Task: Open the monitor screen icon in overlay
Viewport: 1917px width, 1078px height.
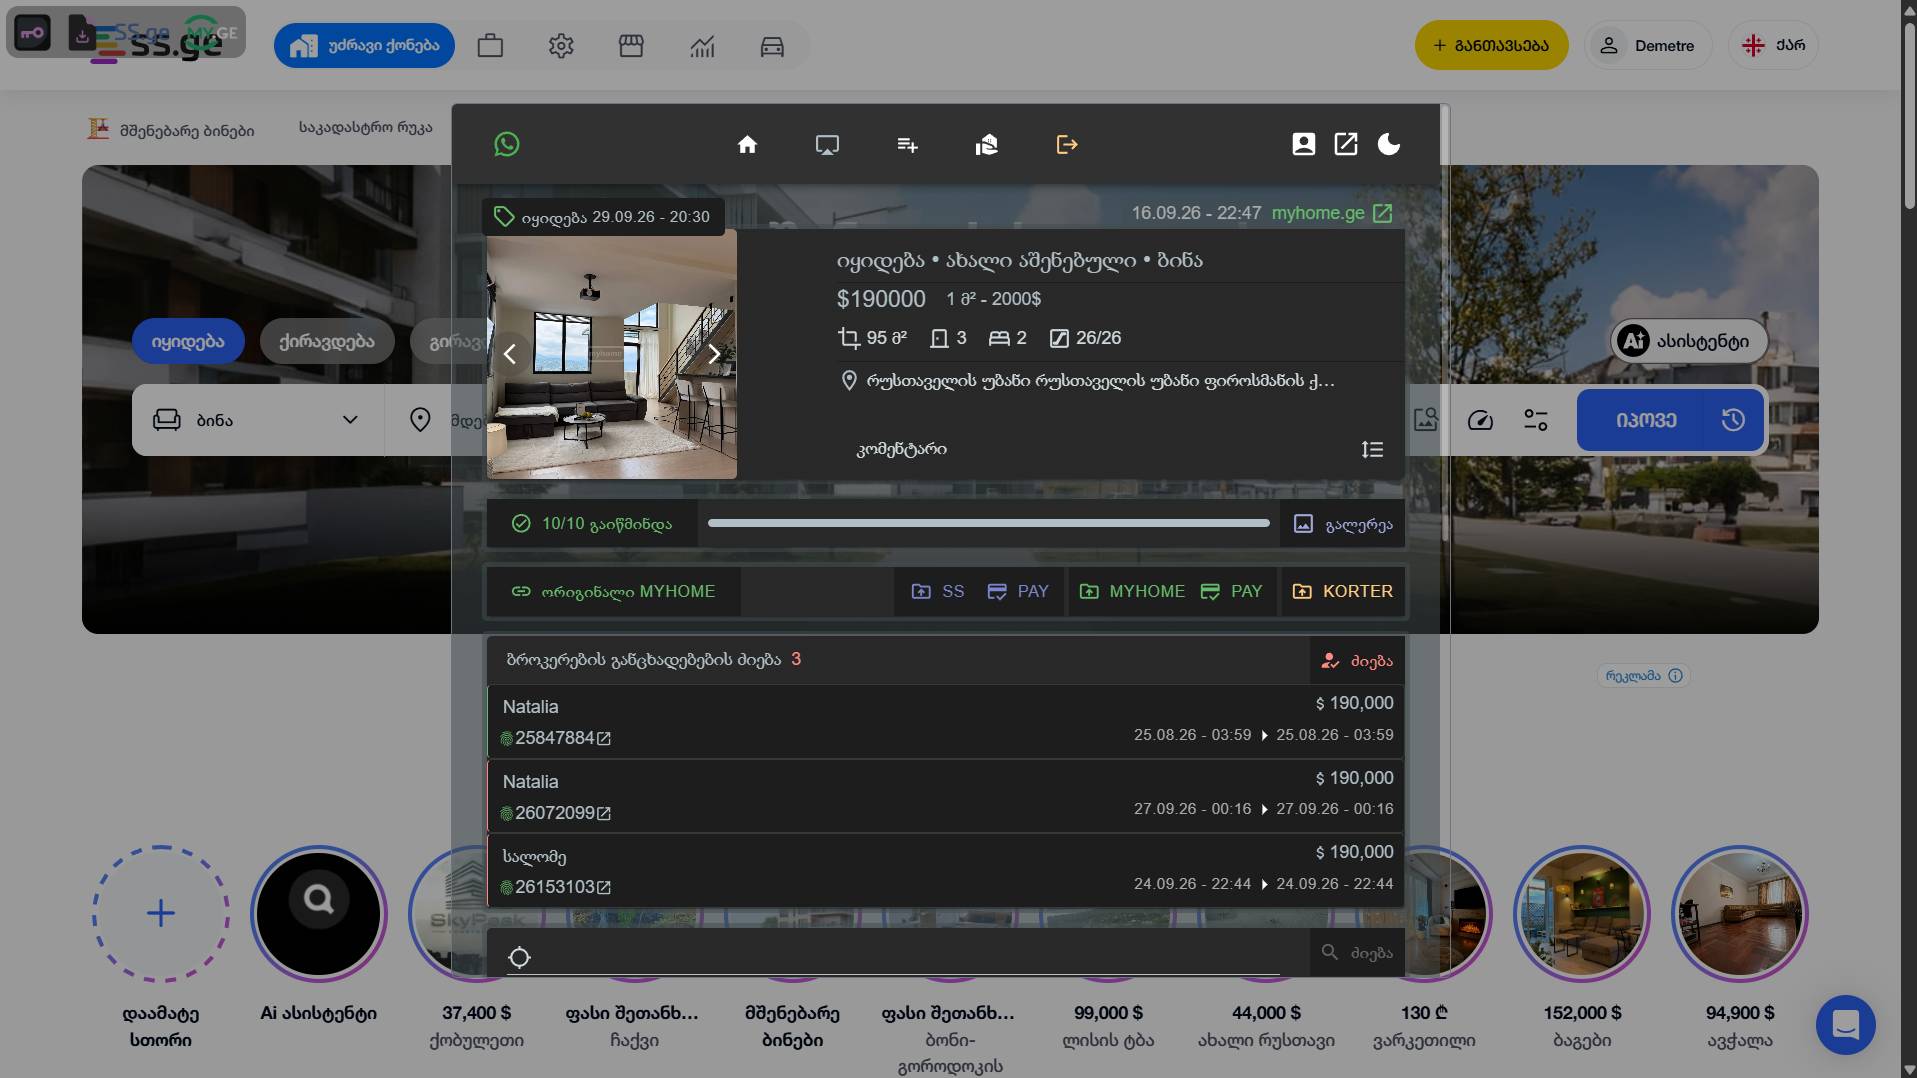Action: pos(827,145)
